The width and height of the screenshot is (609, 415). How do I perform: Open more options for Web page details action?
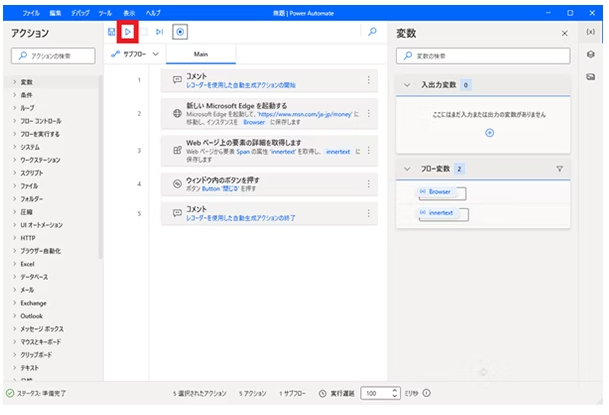click(368, 151)
